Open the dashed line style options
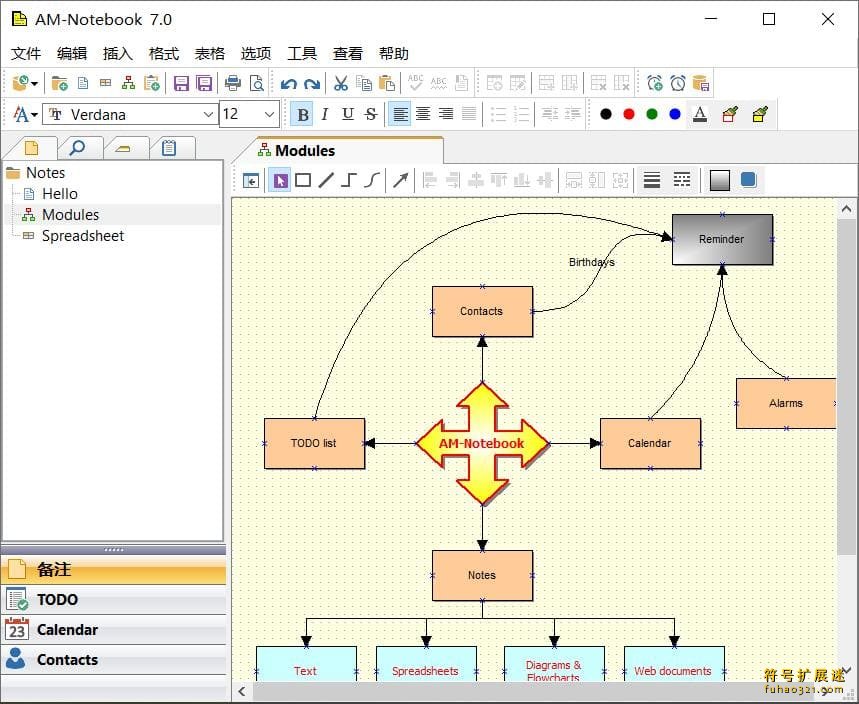859x704 pixels. tap(682, 180)
